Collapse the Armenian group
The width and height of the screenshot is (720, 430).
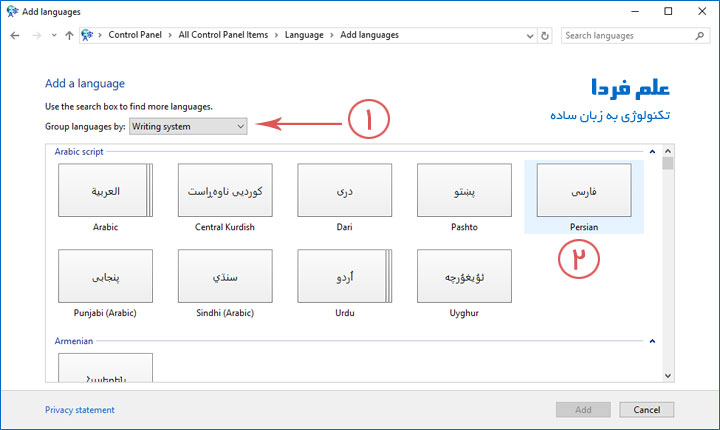[x=653, y=341]
